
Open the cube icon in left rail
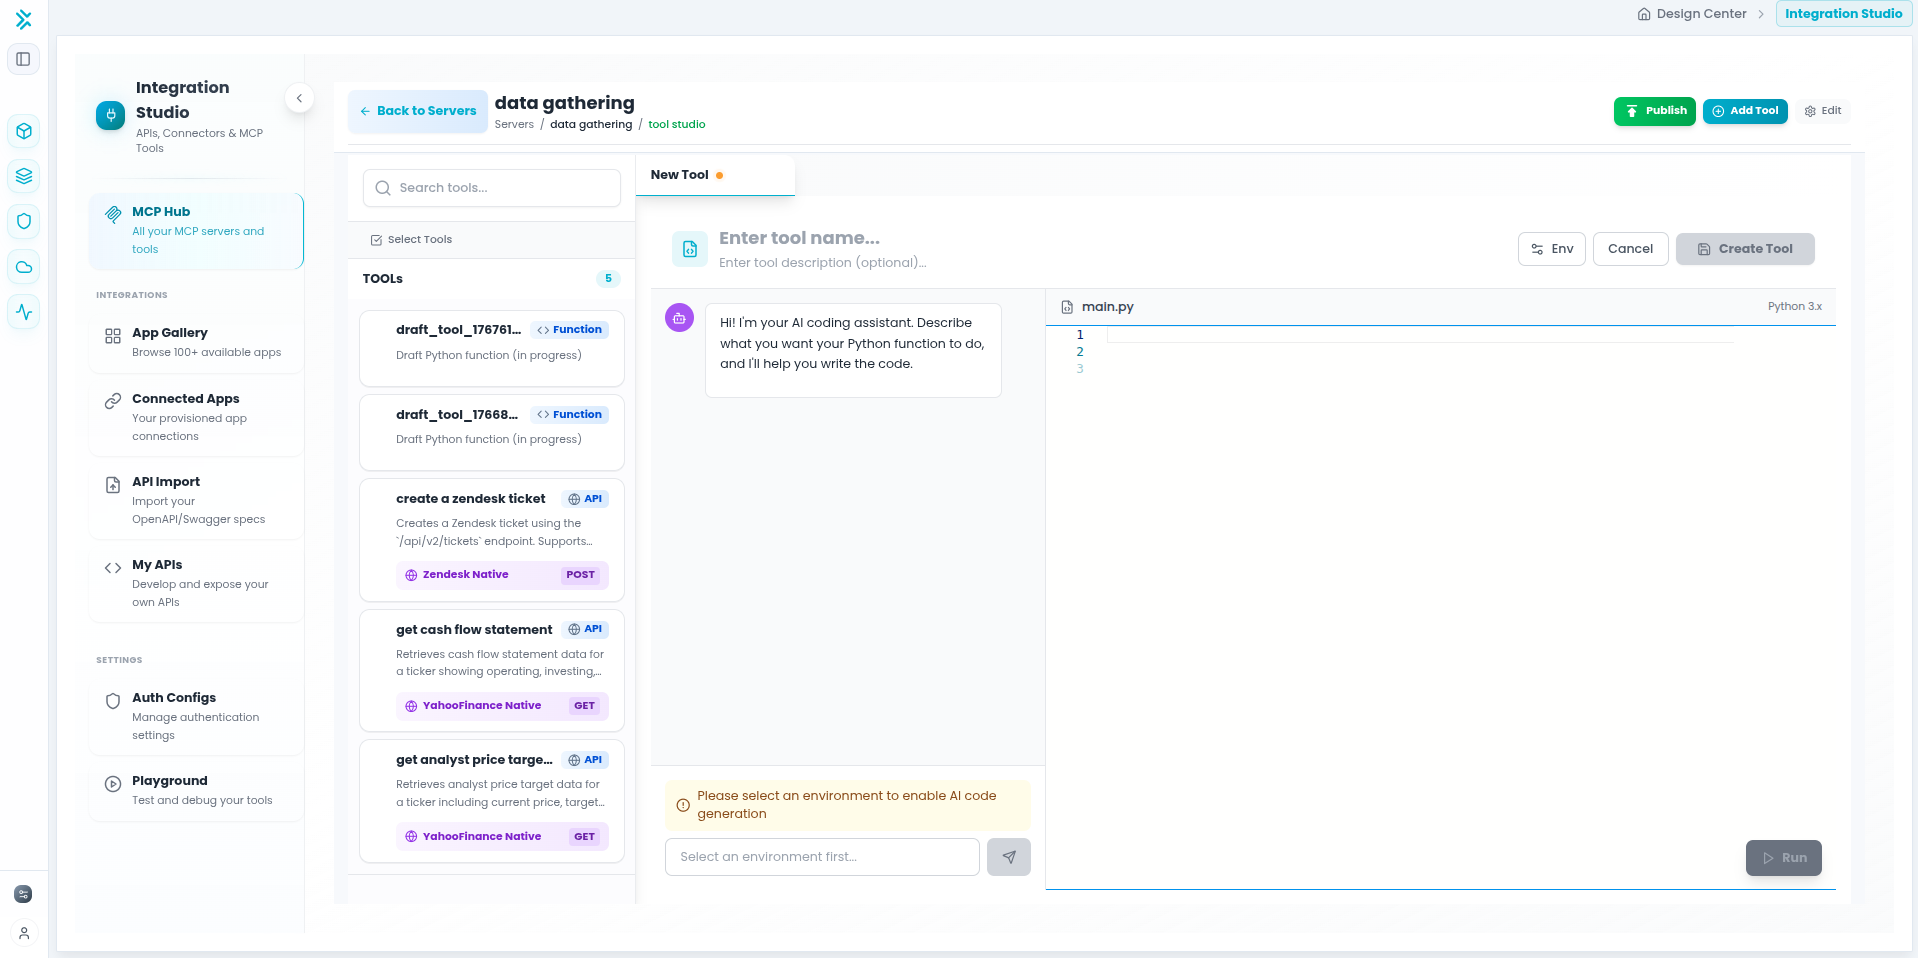coord(24,131)
